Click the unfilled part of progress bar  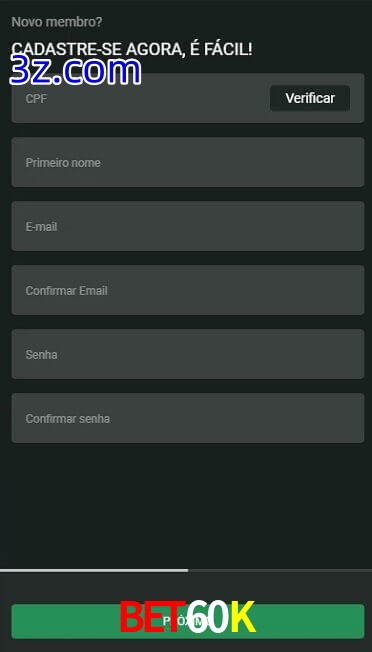coord(280,570)
